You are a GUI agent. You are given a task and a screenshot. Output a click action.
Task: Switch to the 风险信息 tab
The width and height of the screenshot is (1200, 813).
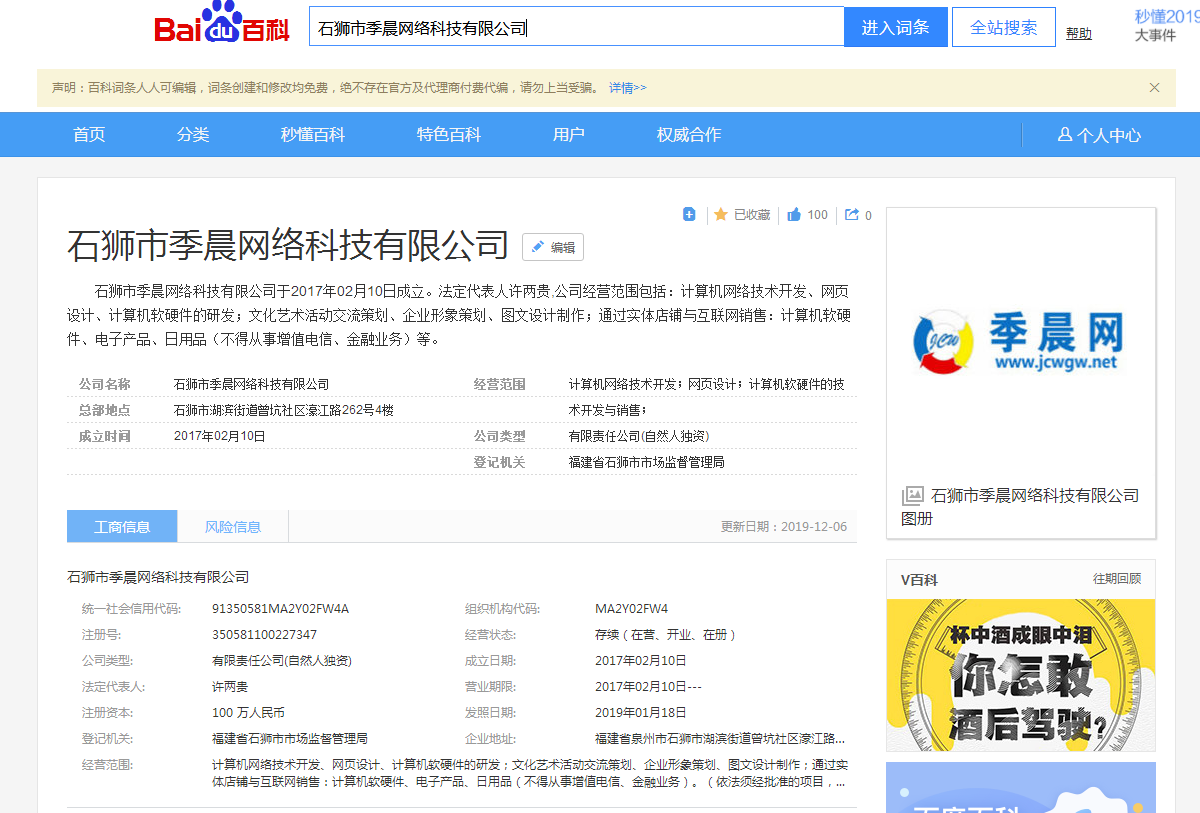click(x=233, y=526)
